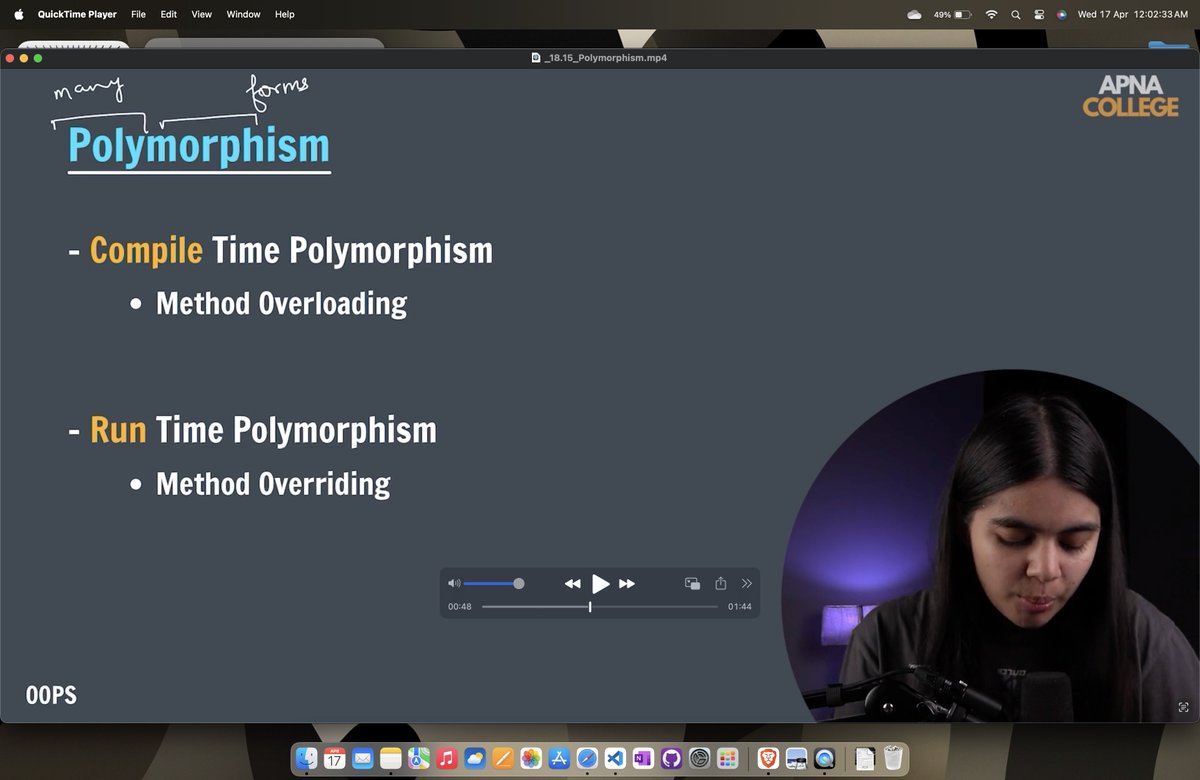1200x780 pixels.
Task: Fast forward the video playback
Action: (x=627, y=583)
